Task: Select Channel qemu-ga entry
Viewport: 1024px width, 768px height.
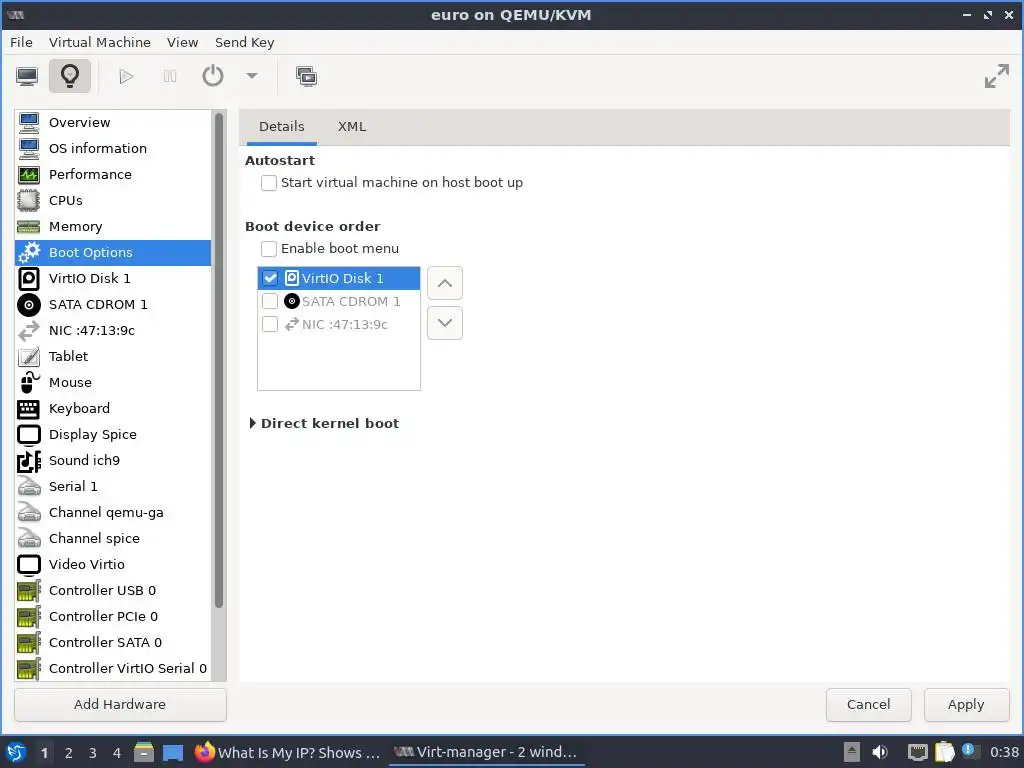Action: tap(113, 513)
